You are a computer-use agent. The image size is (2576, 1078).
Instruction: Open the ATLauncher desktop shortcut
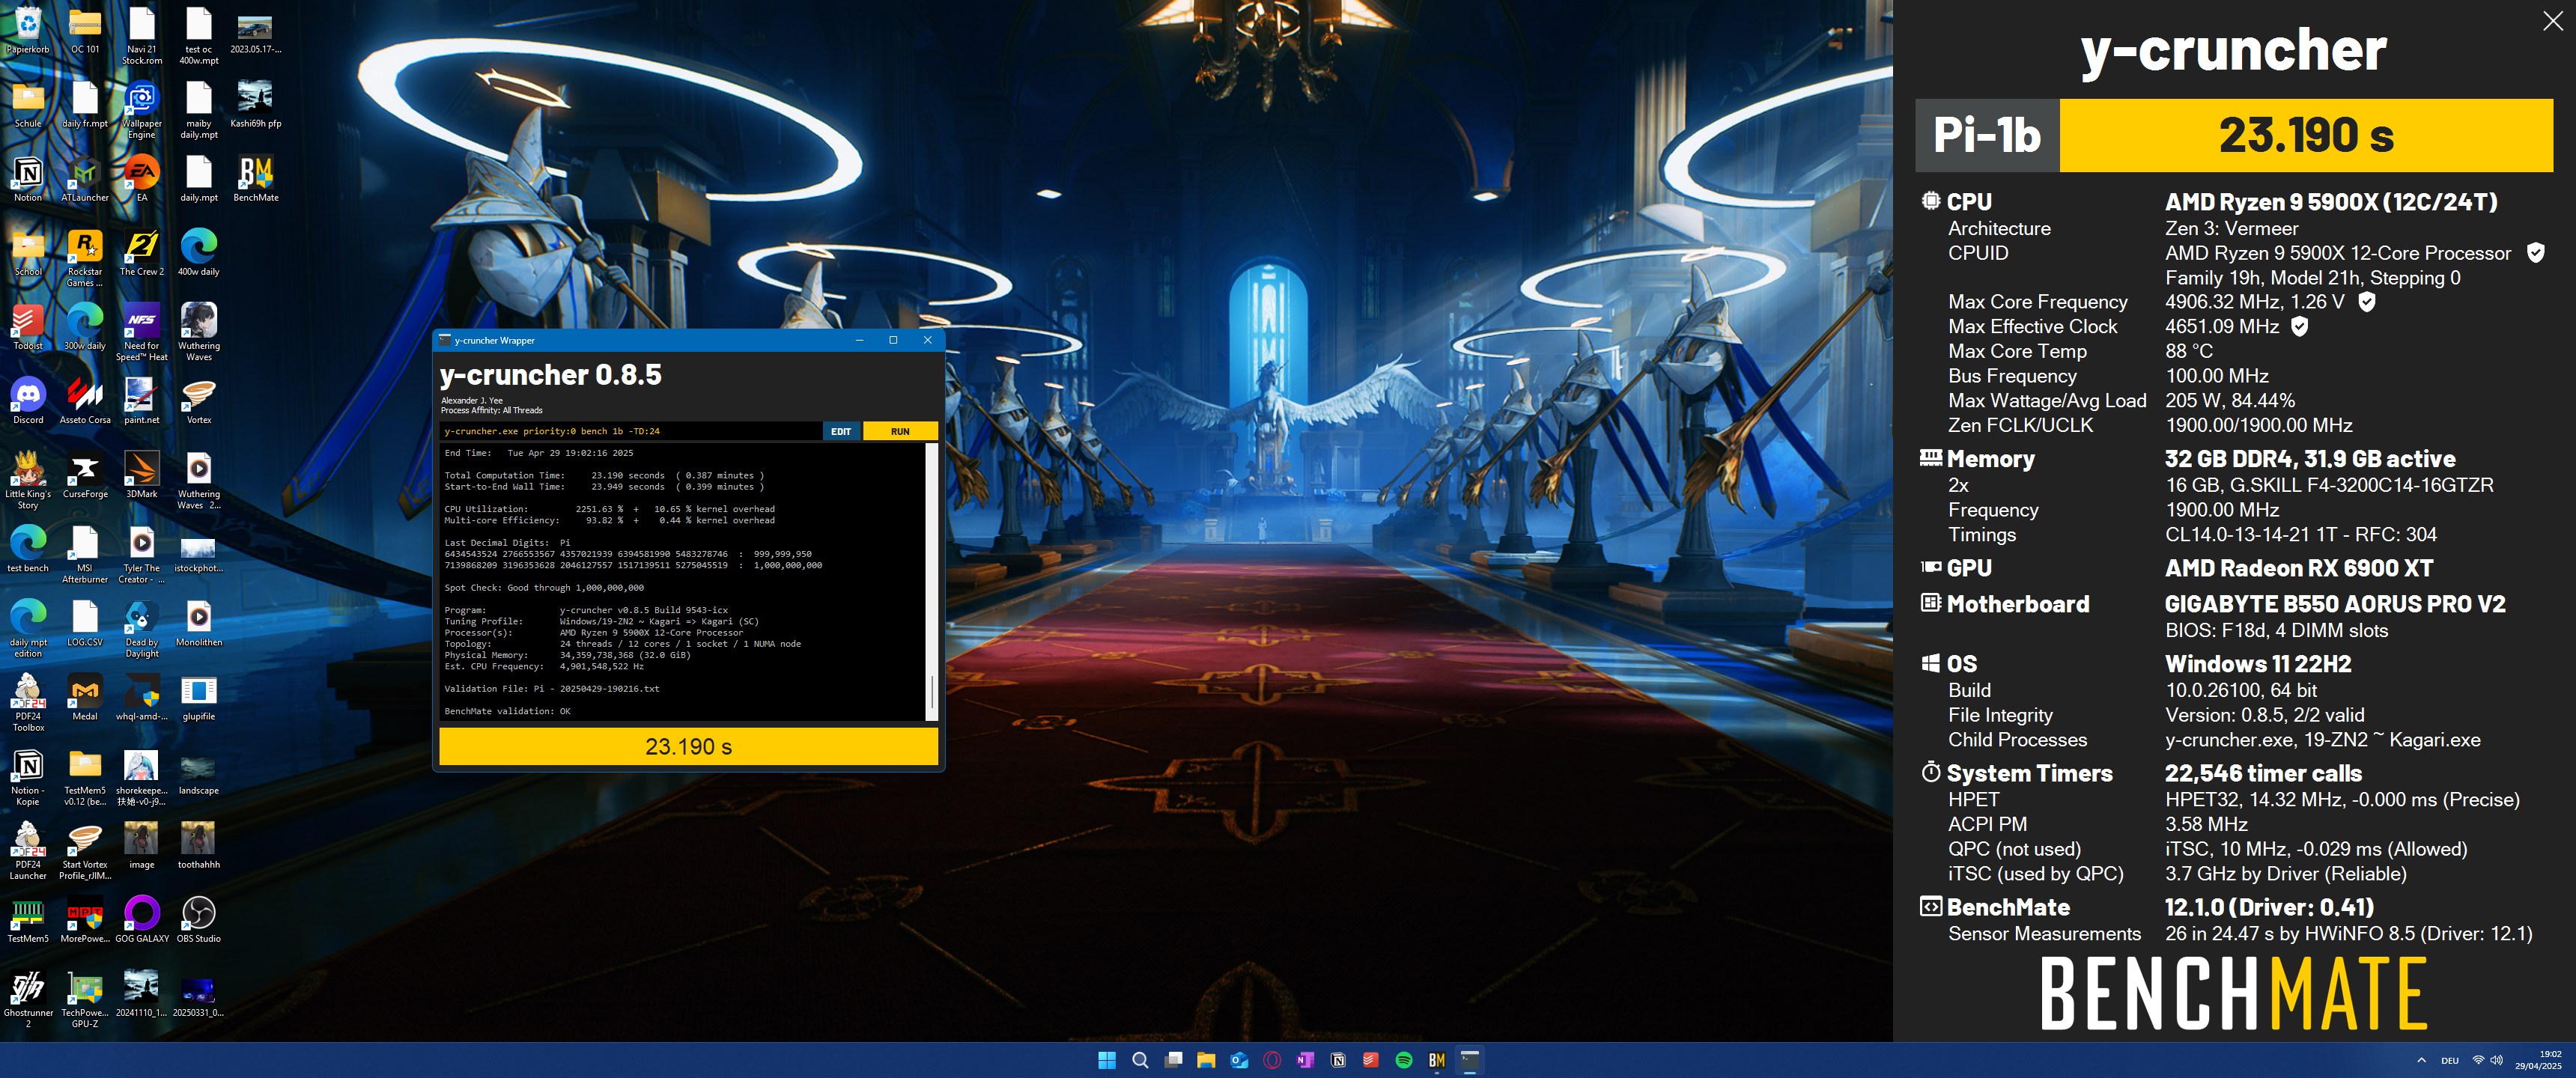pos(85,179)
